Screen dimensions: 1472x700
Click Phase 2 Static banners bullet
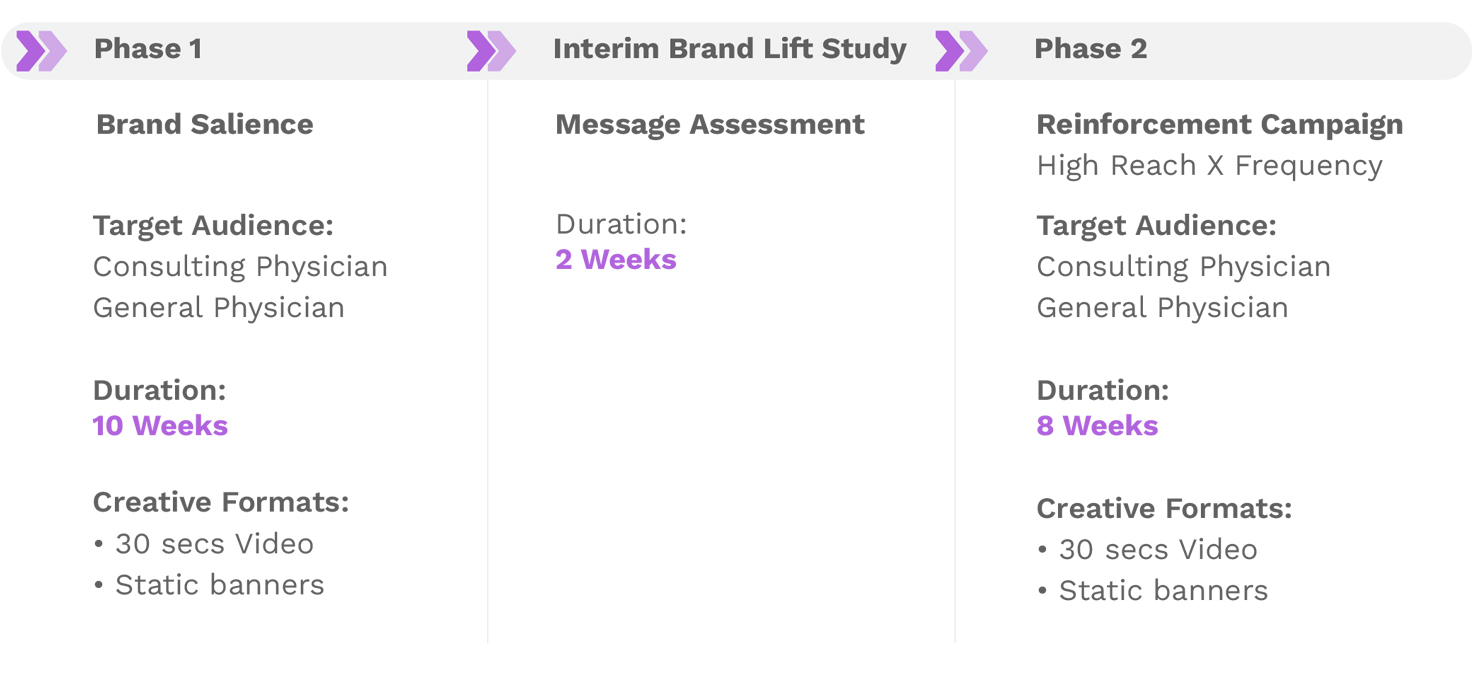point(1153,591)
